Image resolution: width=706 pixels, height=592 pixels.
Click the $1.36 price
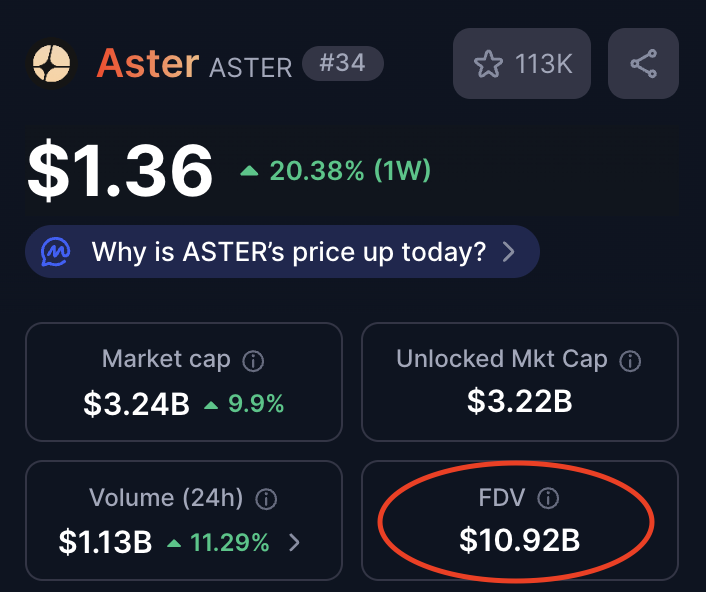click(x=120, y=170)
